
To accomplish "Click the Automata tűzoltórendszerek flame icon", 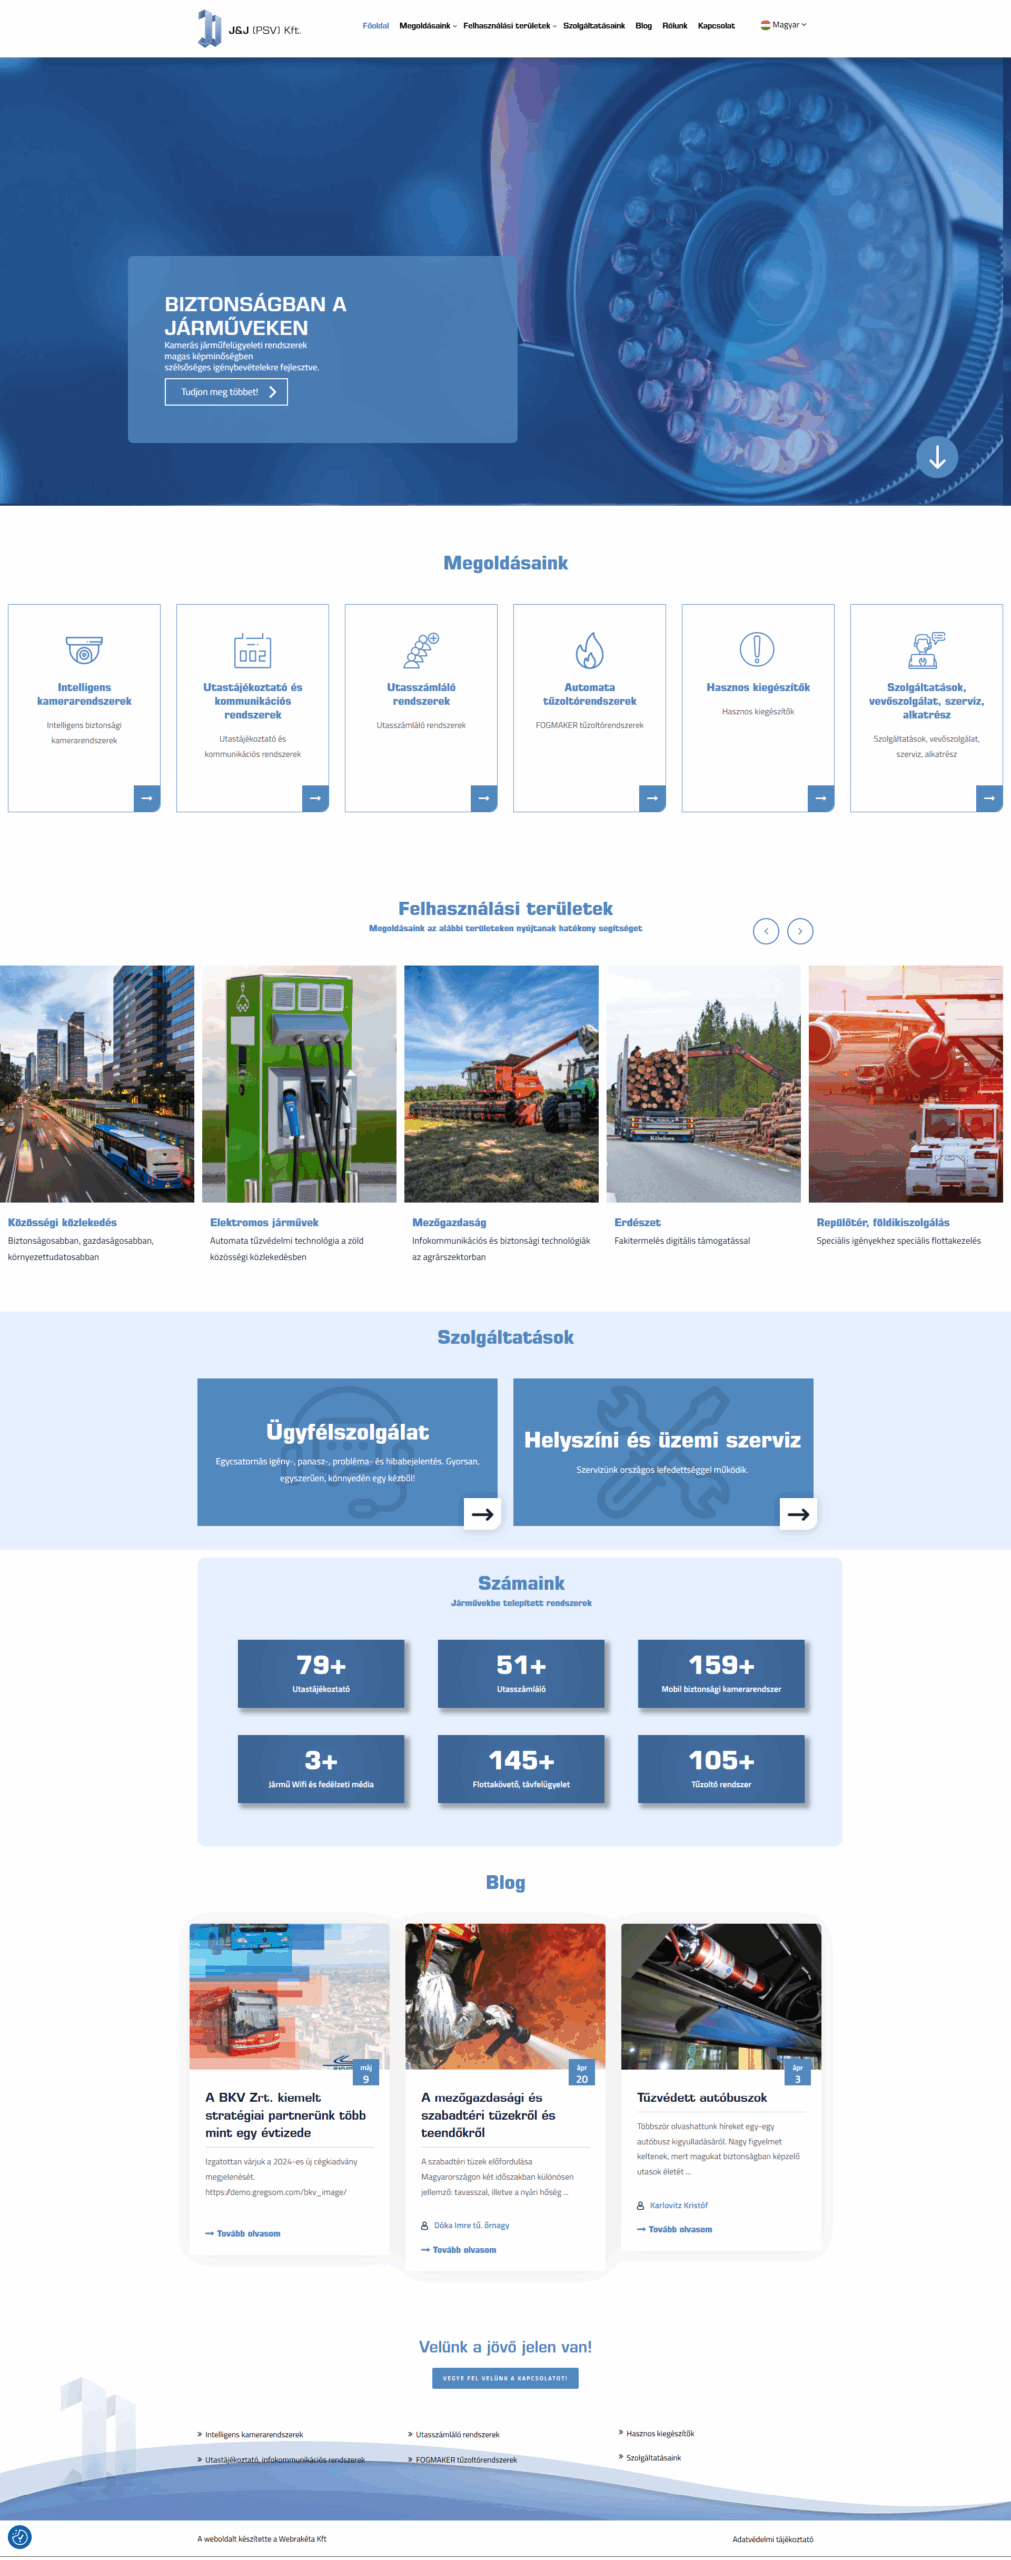I will point(589,650).
